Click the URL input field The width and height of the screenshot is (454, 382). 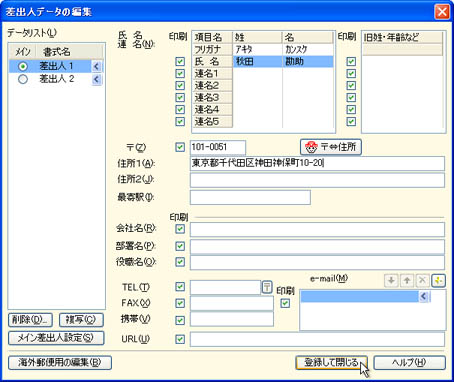tap(317, 339)
